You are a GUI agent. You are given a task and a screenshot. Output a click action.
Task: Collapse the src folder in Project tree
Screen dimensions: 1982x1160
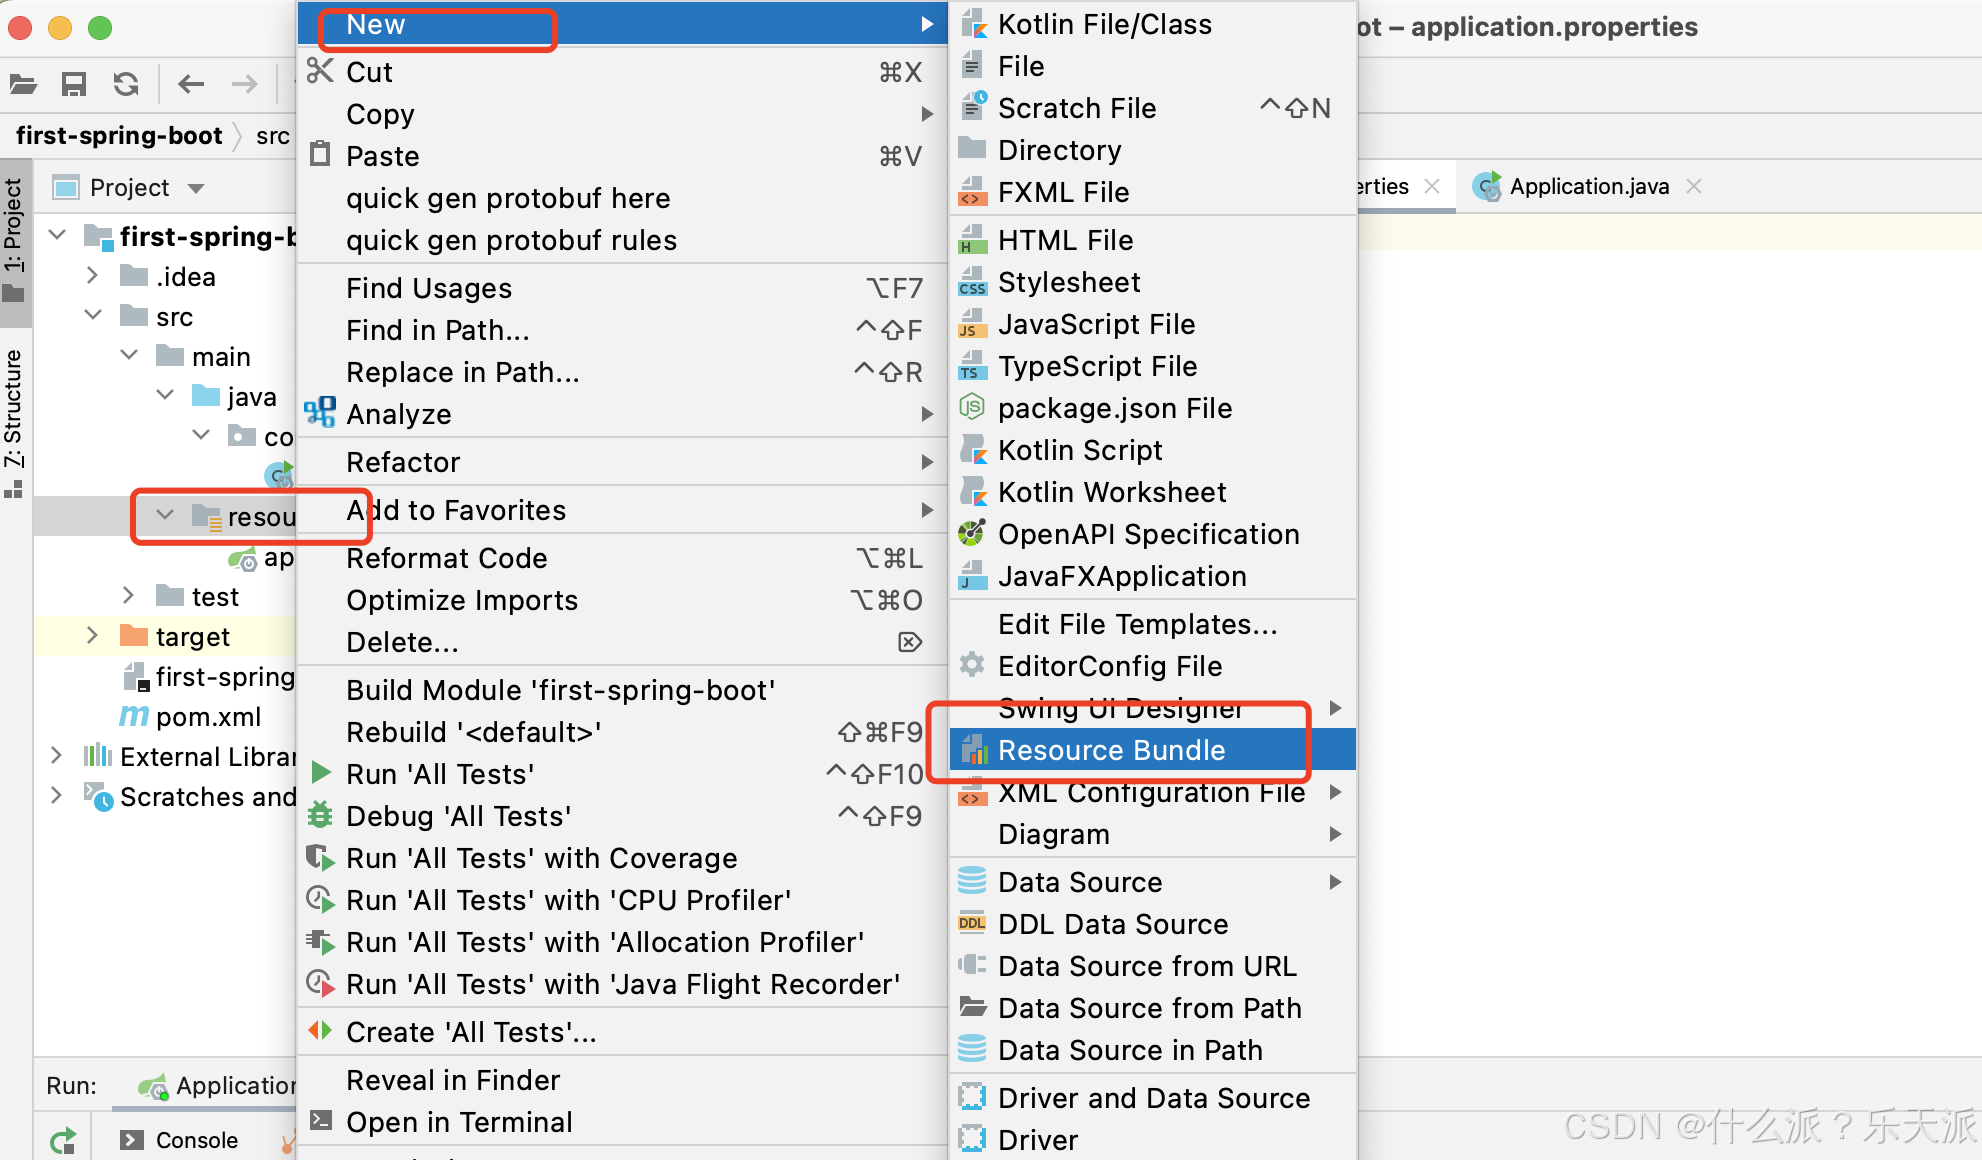93,315
